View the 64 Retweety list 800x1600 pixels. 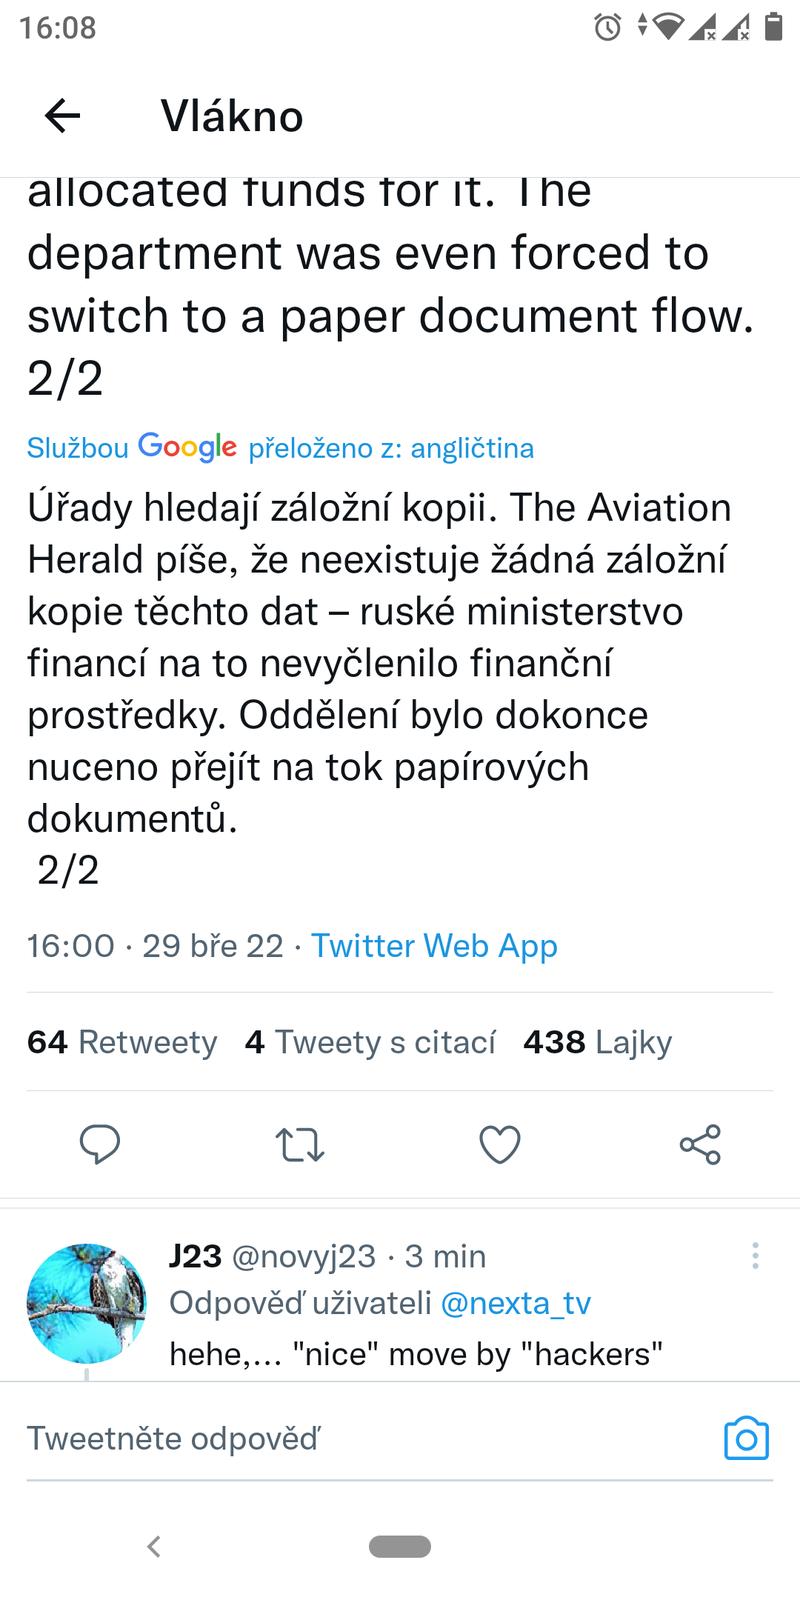pyautogui.click(x=122, y=1042)
